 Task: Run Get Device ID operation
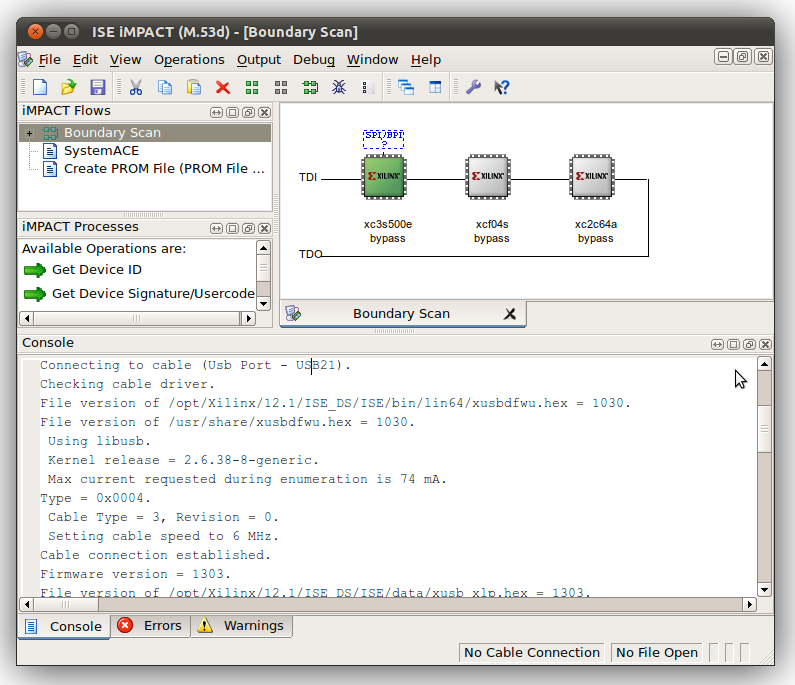coord(97,270)
